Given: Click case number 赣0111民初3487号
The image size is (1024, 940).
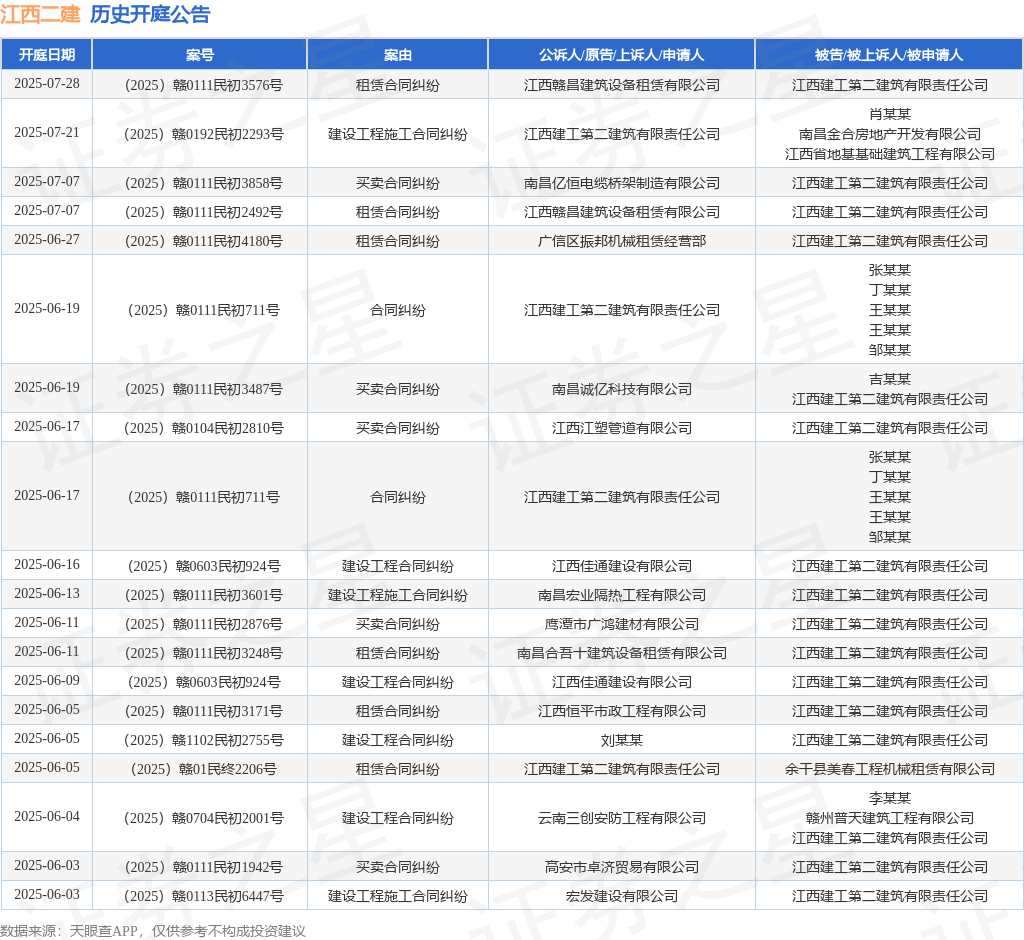Looking at the screenshot, I should point(204,389).
